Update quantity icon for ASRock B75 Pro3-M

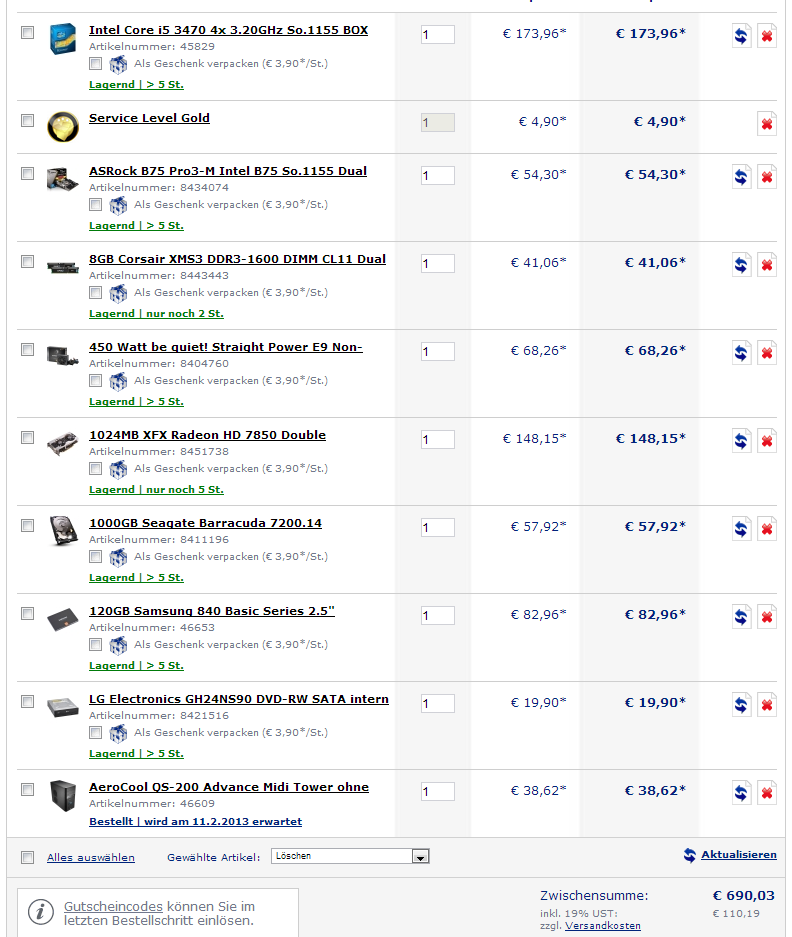(x=741, y=177)
